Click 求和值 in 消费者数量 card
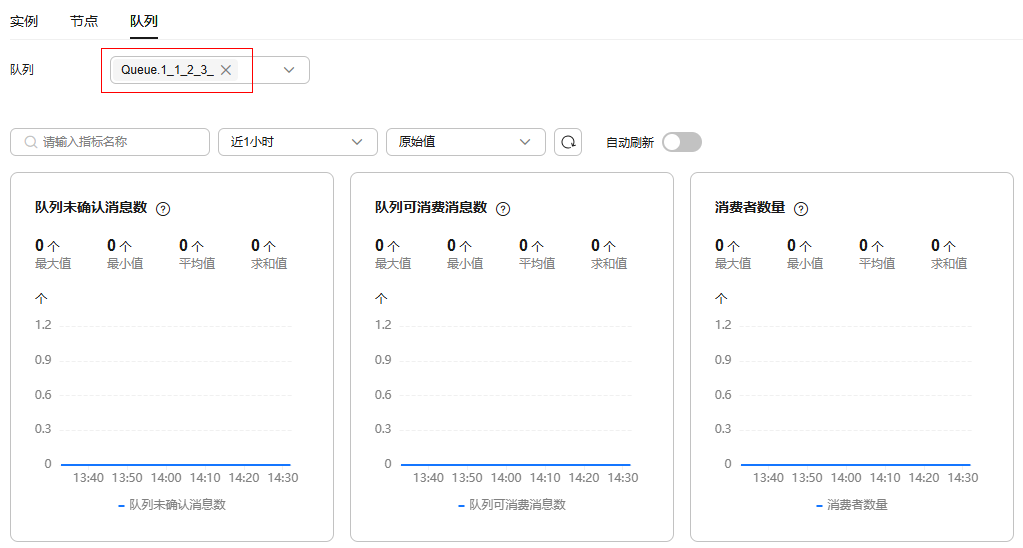The image size is (1023, 548). click(x=949, y=264)
